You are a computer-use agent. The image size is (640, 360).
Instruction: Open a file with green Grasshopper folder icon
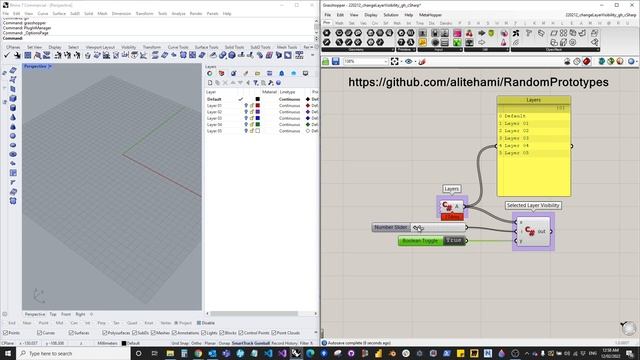click(x=326, y=62)
